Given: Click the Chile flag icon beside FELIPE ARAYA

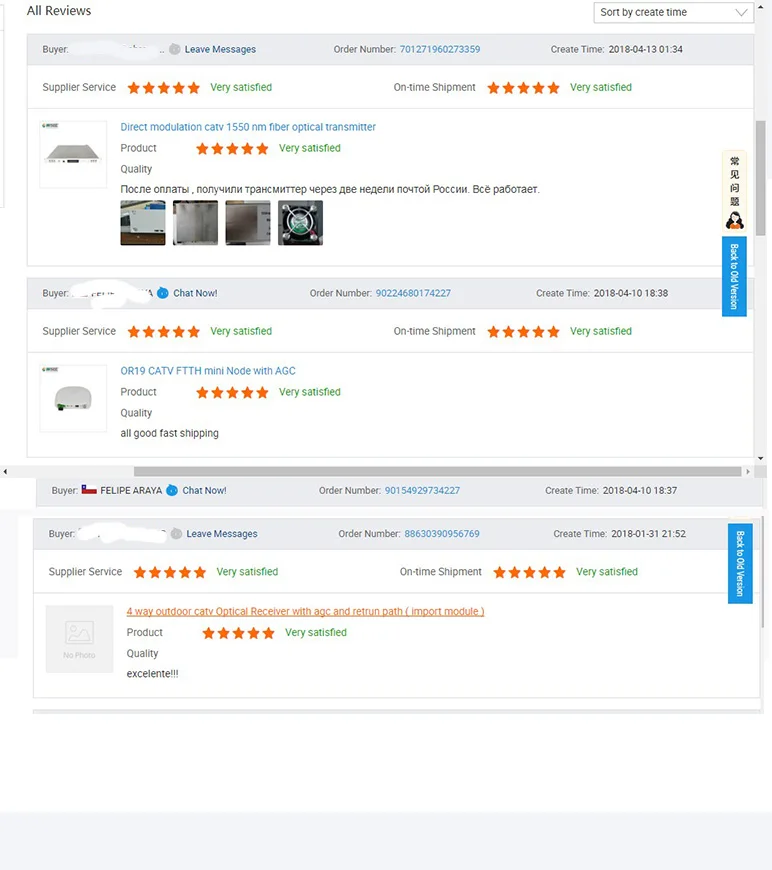Looking at the screenshot, I should [x=89, y=490].
